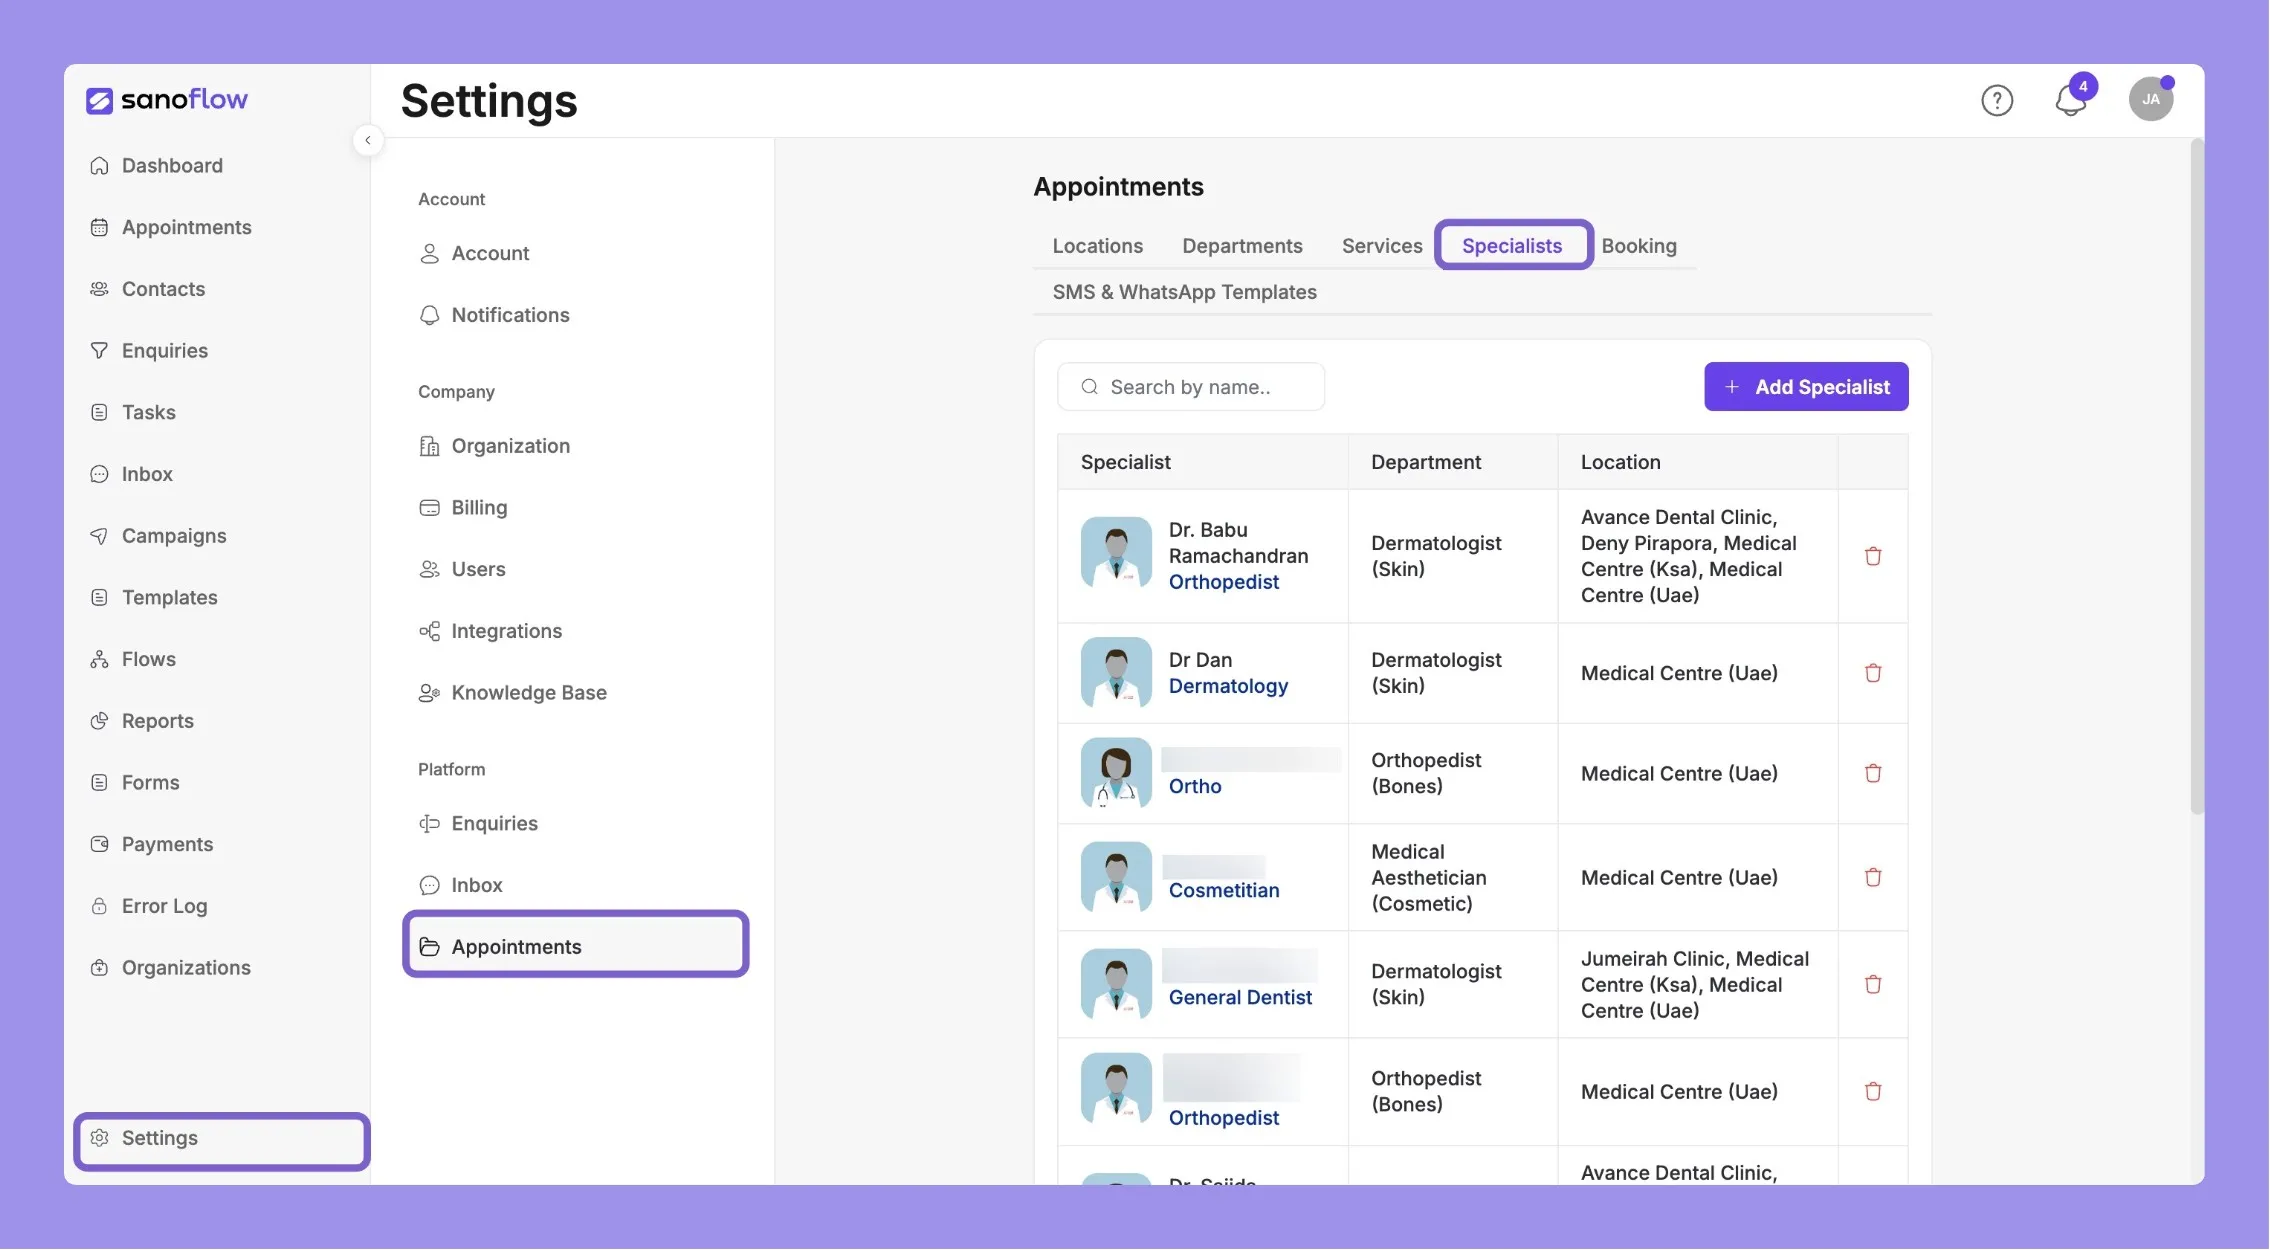Open Templates in the sidebar
The height and width of the screenshot is (1250, 2270).
[x=169, y=597]
